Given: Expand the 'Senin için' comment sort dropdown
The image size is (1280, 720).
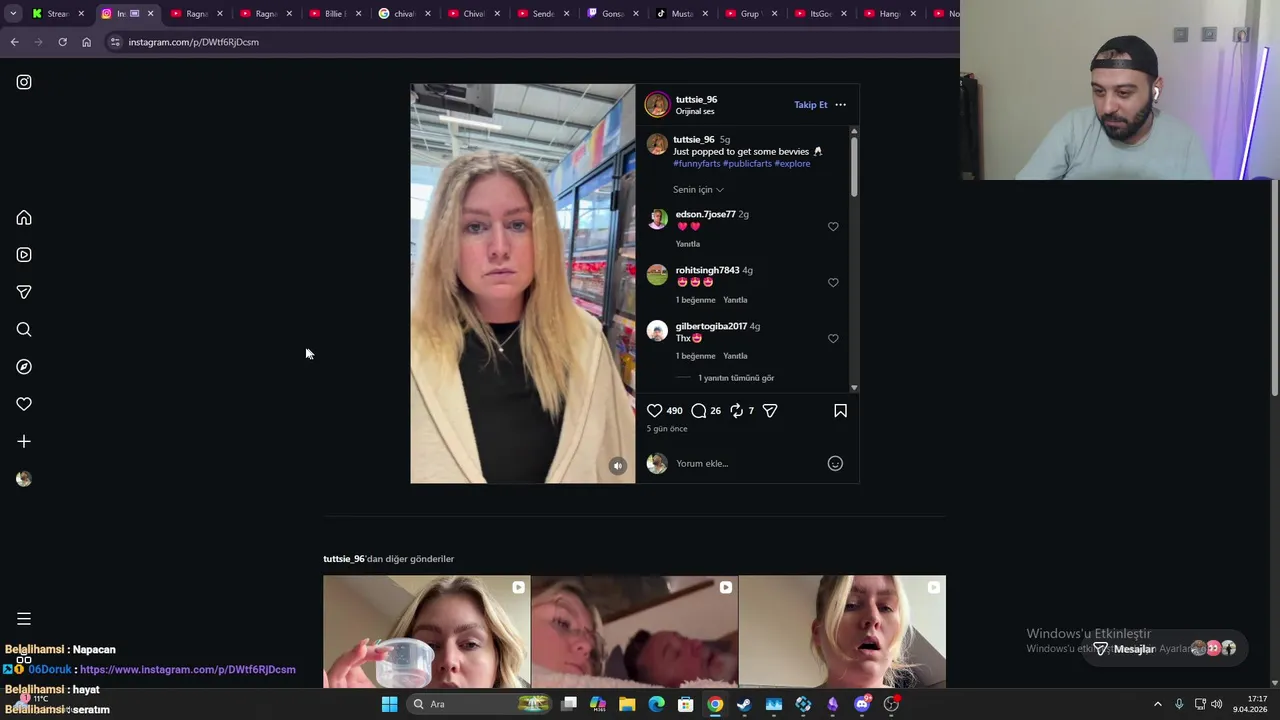Looking at the screenshot, I should (x=698, y=190).
